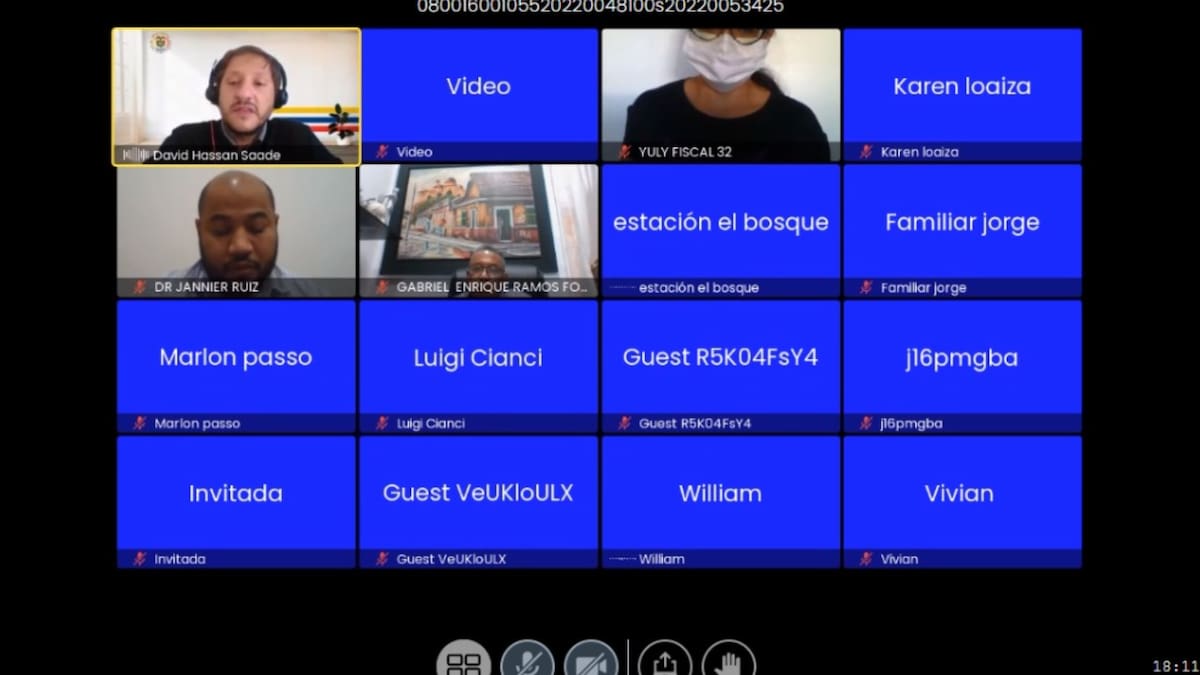Screen dimensions: 1200x675
Task: Click muted mic icon beside DR JANNIER RUIZ
Action: point(140,288)
